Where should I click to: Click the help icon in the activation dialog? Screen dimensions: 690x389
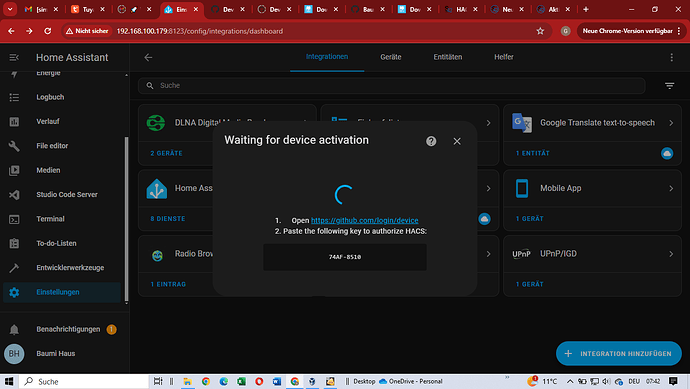coord(431,141)
